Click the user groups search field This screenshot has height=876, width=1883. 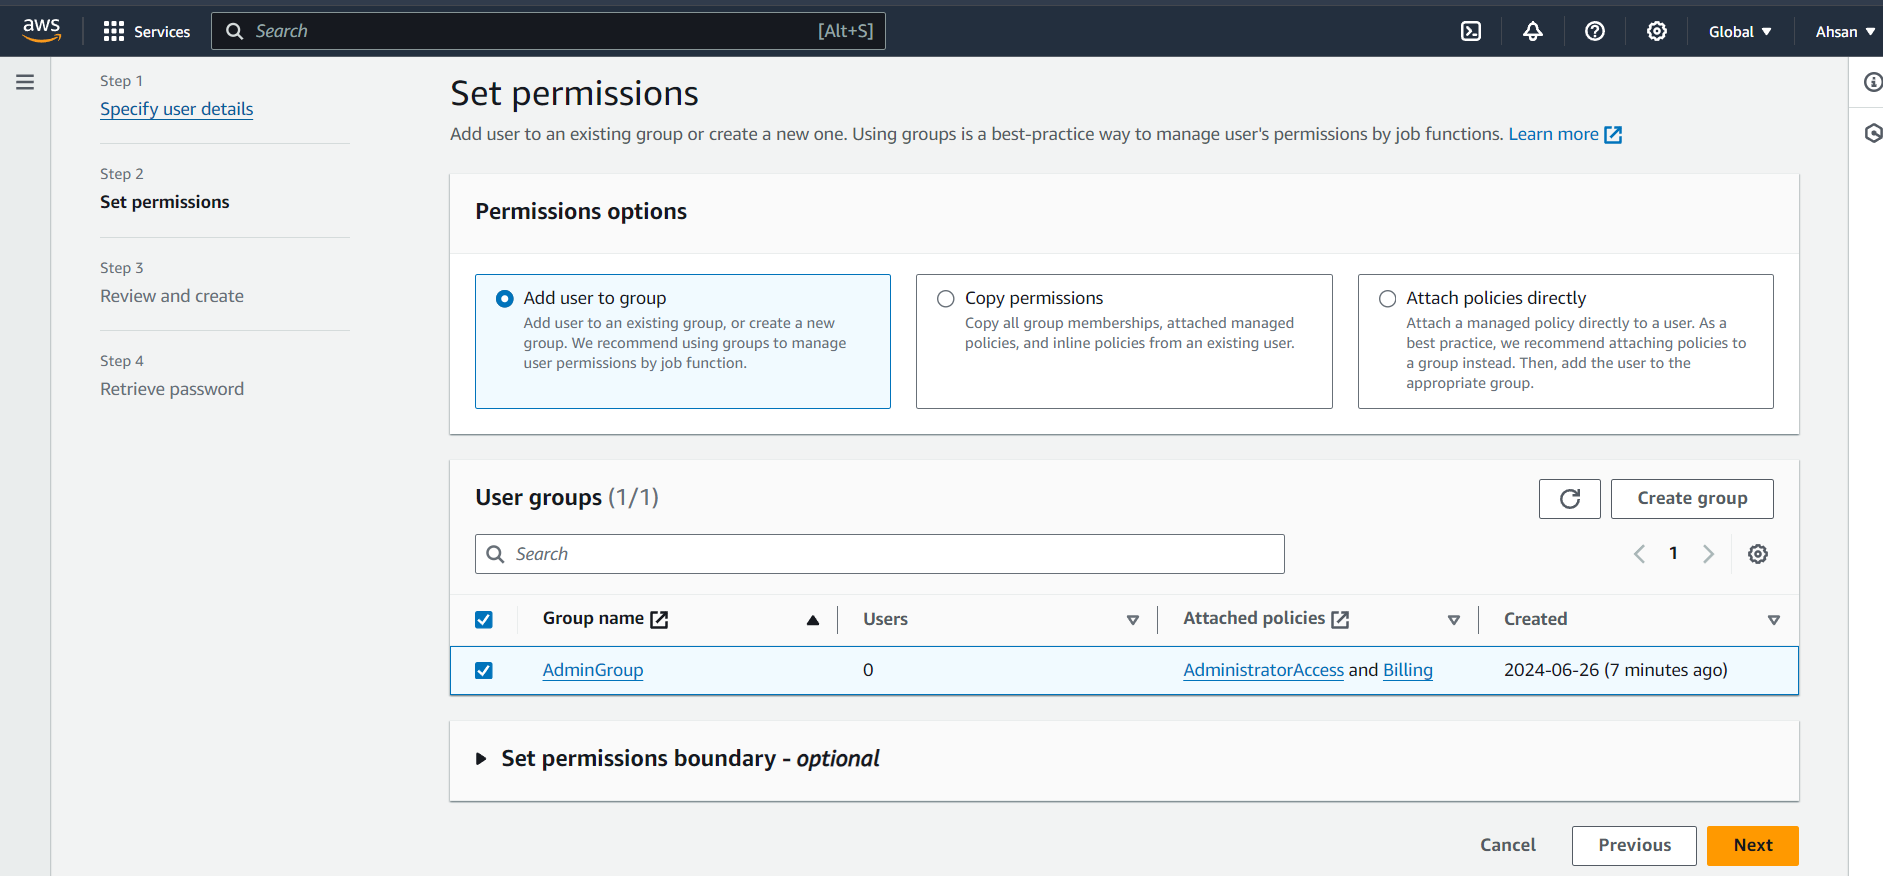click(880, 554)
